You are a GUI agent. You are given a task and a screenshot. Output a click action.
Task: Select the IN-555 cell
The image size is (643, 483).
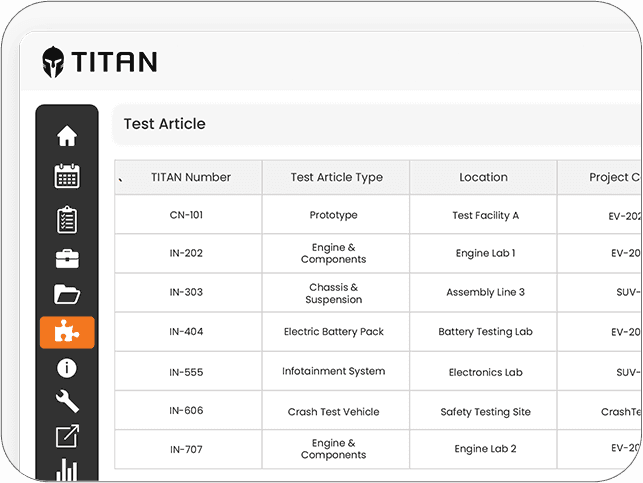188,371
